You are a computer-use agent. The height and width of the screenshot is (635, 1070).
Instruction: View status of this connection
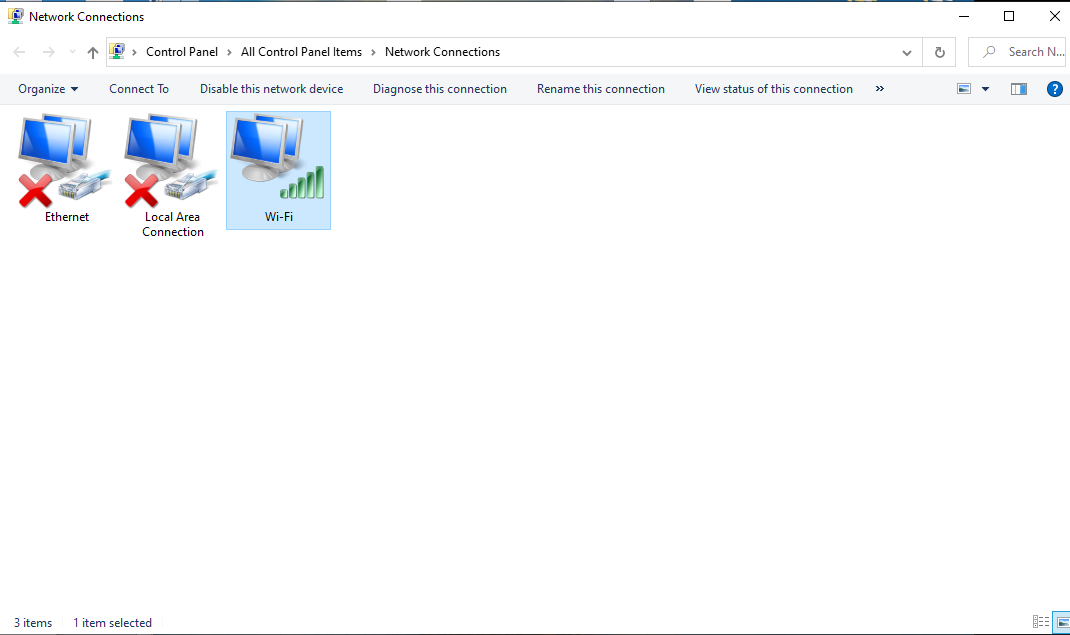click(773, 88)
